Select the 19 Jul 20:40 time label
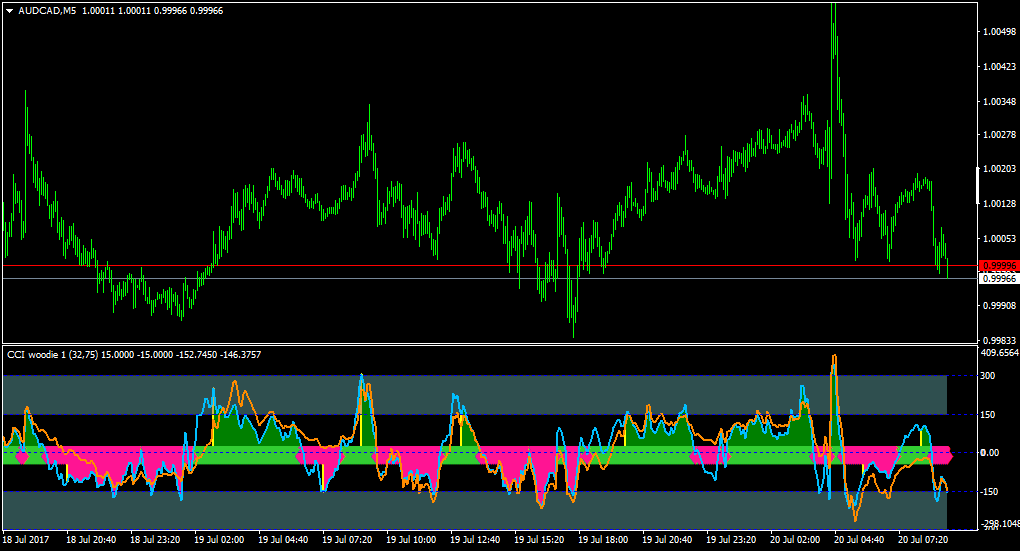Screen dimensions: 1020x551 (667, 540)
